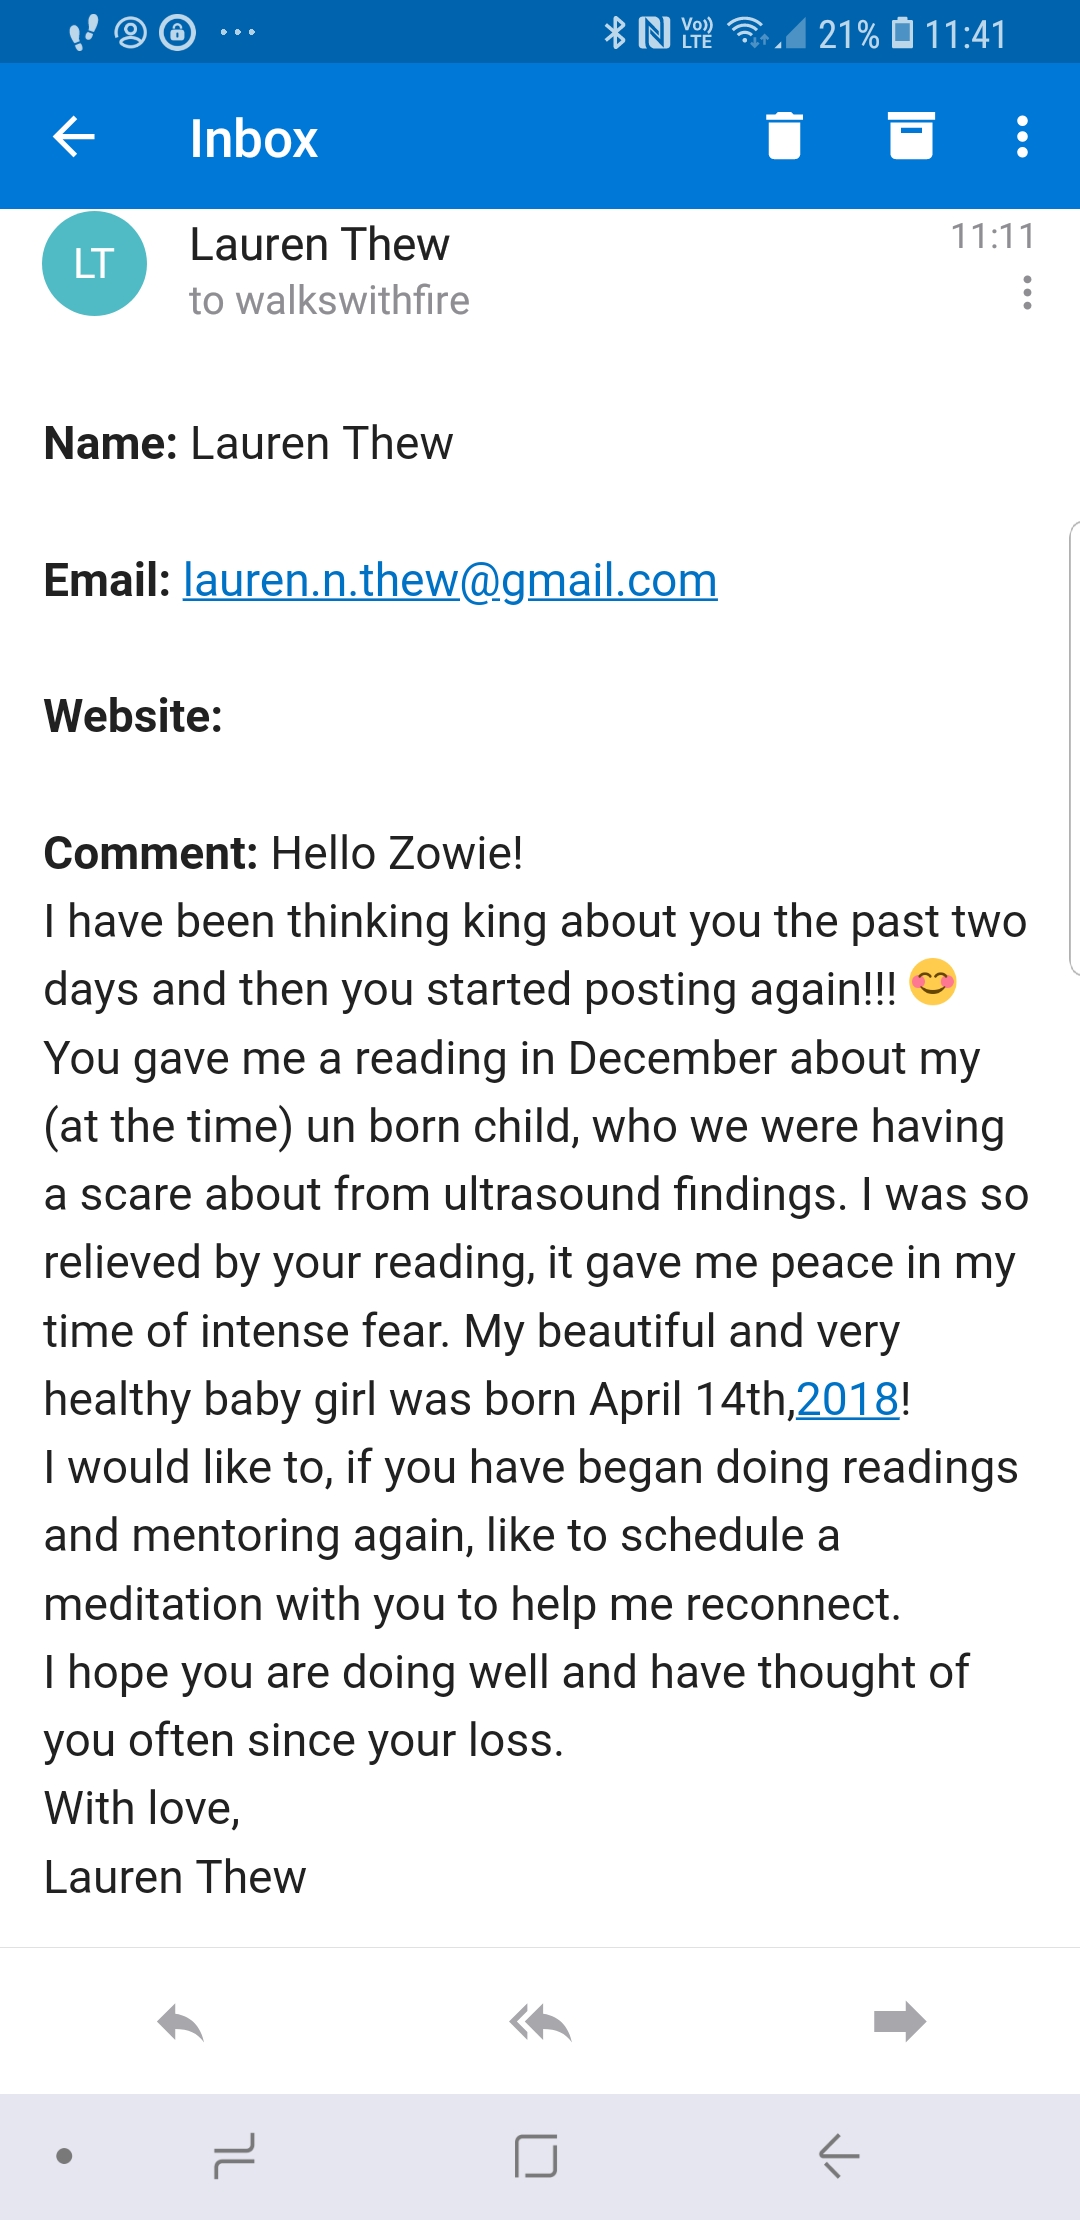Screen dimensions: 1080x2220
Task: Reply all using double arrow icon
Action: click(x=540, y=2022)
